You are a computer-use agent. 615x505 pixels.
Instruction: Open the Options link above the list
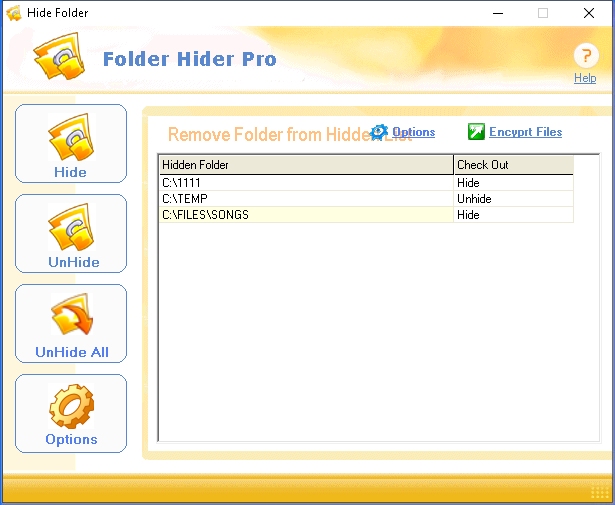point(413,132)
